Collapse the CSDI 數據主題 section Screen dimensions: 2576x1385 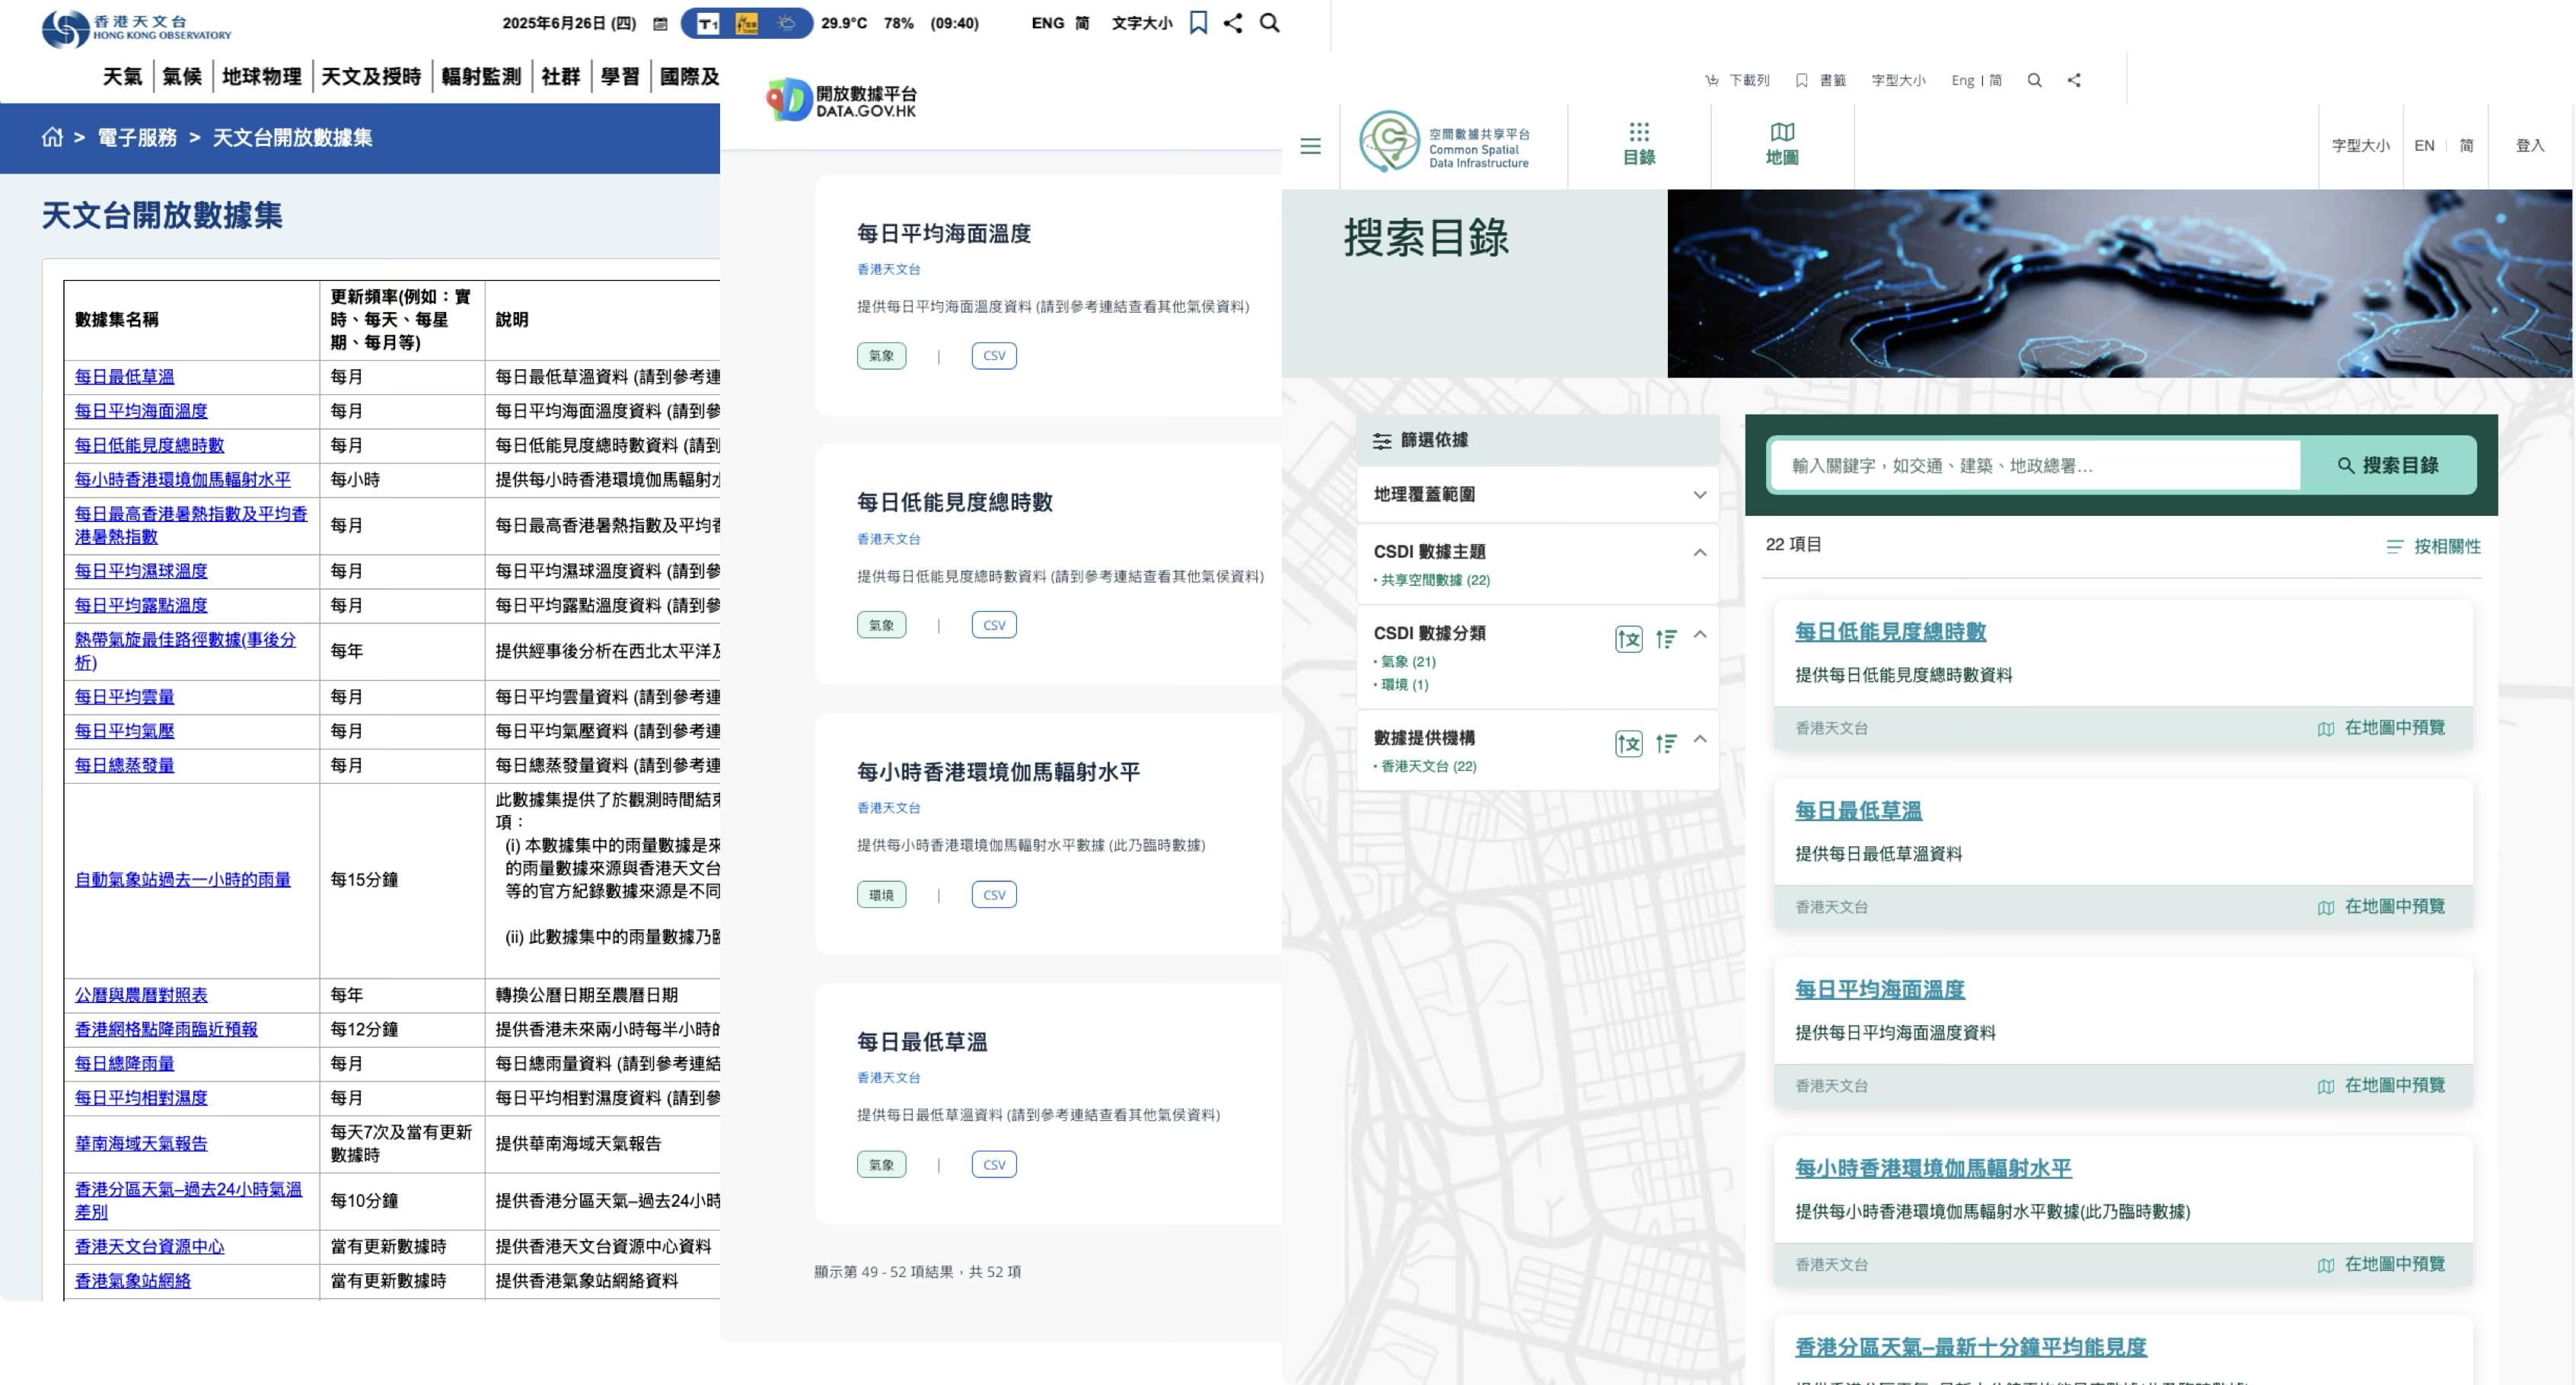point(1699,552)
